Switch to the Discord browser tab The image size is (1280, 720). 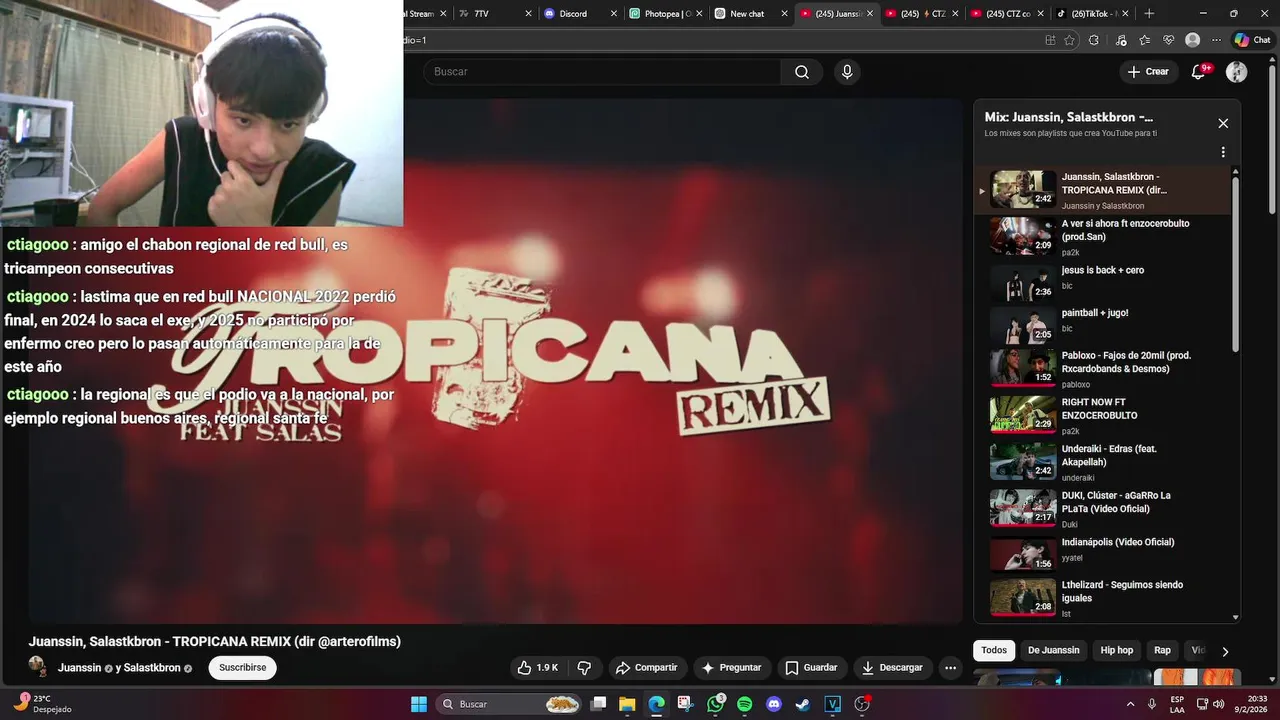tap(580, 14)
